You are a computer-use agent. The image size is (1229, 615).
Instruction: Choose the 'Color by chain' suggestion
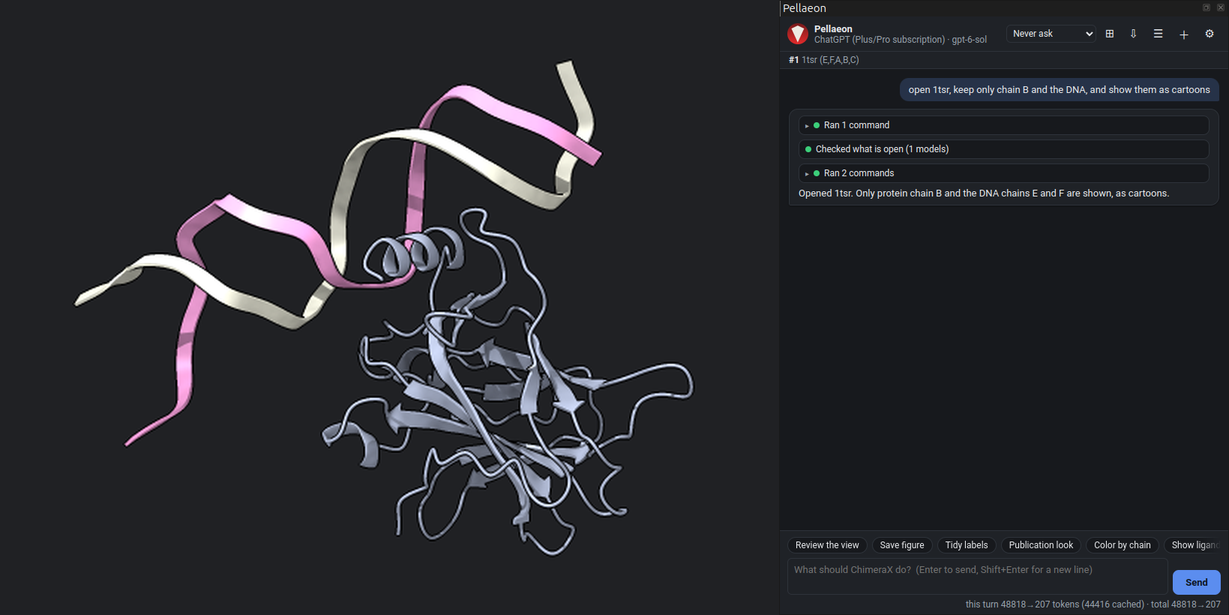pos(1122,545)
